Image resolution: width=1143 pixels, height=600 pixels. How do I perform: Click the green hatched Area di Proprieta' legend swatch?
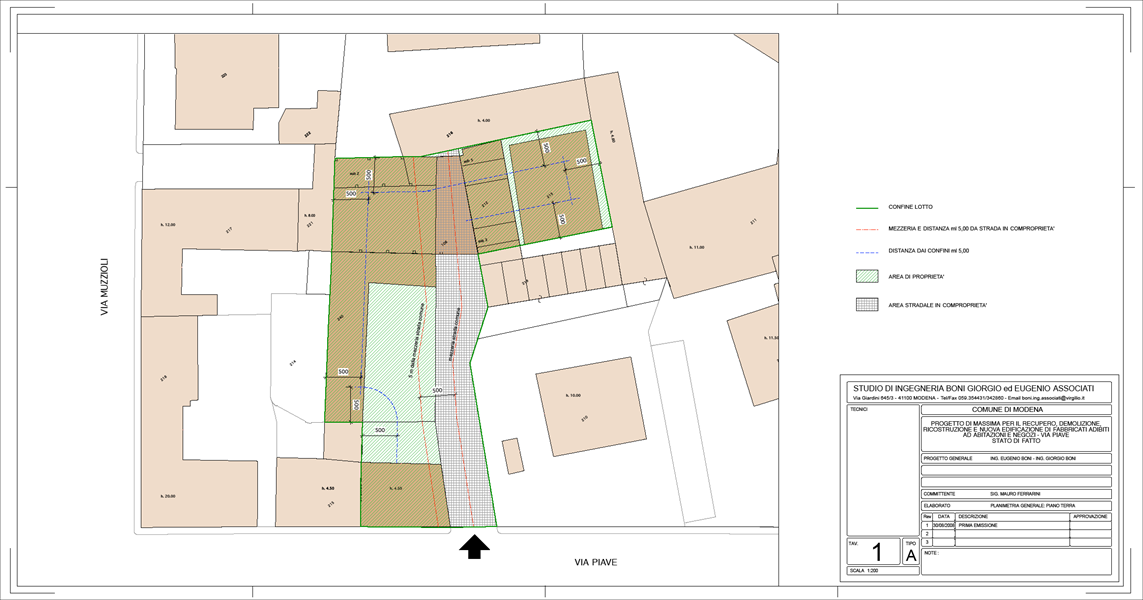[870, 277]
